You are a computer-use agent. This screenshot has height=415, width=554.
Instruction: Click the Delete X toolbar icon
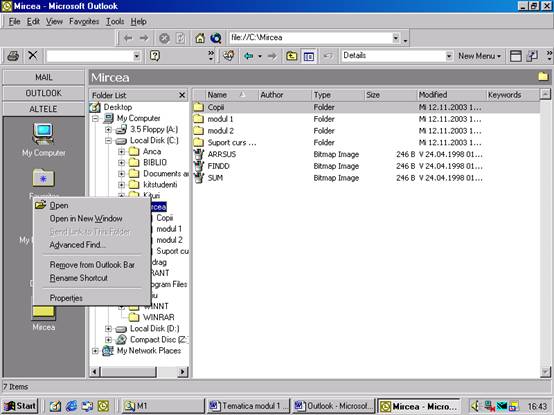click(x=33, y=55)
